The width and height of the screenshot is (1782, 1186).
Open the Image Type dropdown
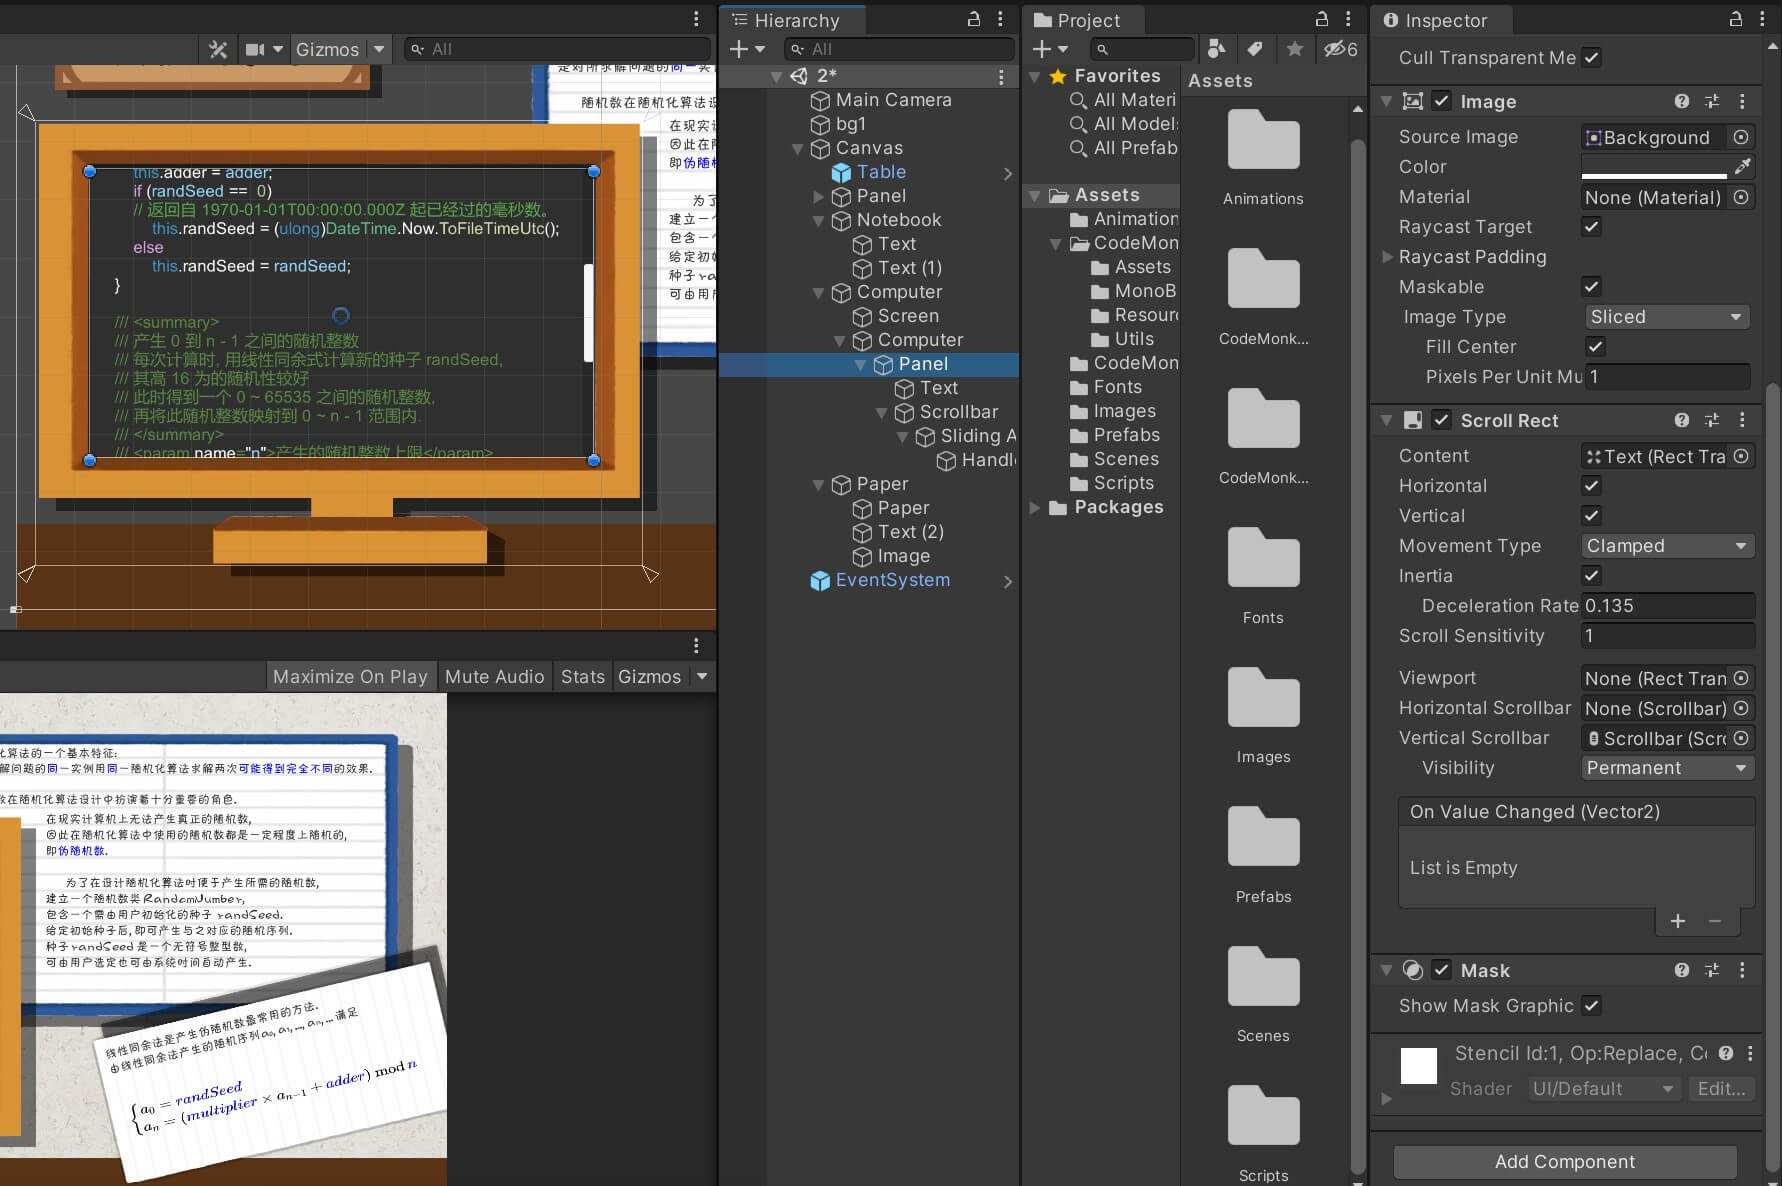[x=1665, y=317]
